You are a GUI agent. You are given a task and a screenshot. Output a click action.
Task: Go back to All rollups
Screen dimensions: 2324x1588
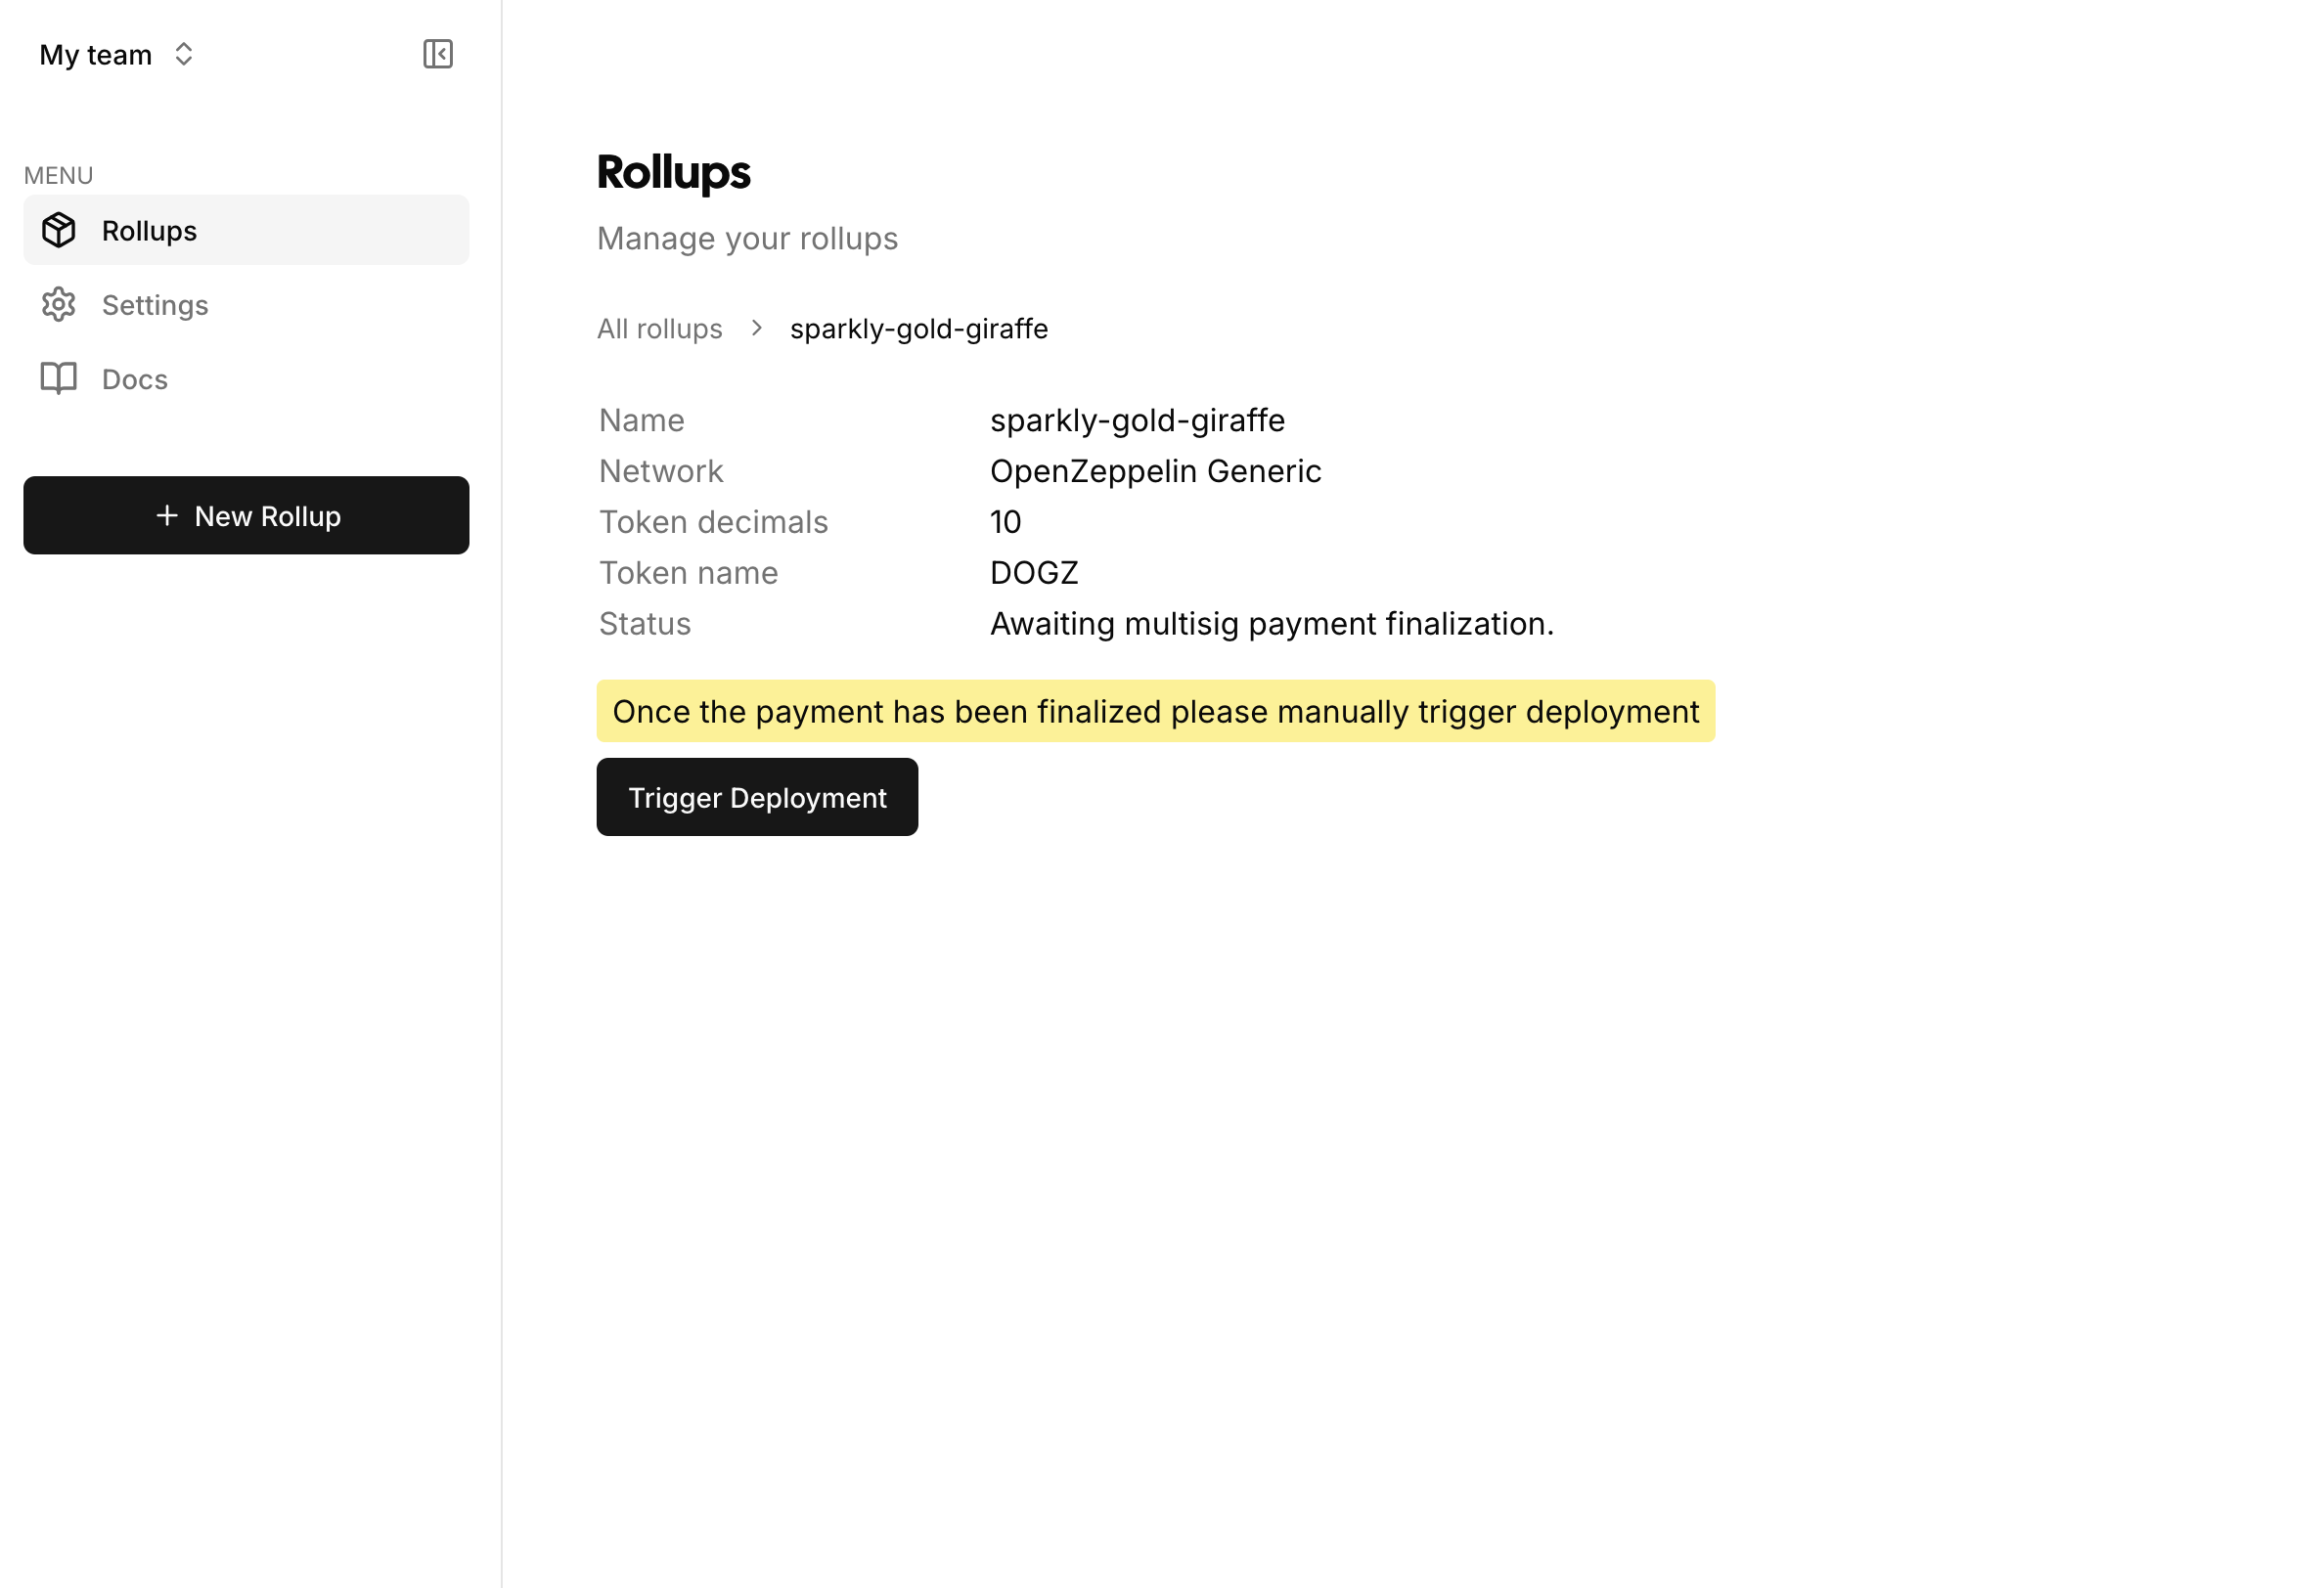pos(659,329)
